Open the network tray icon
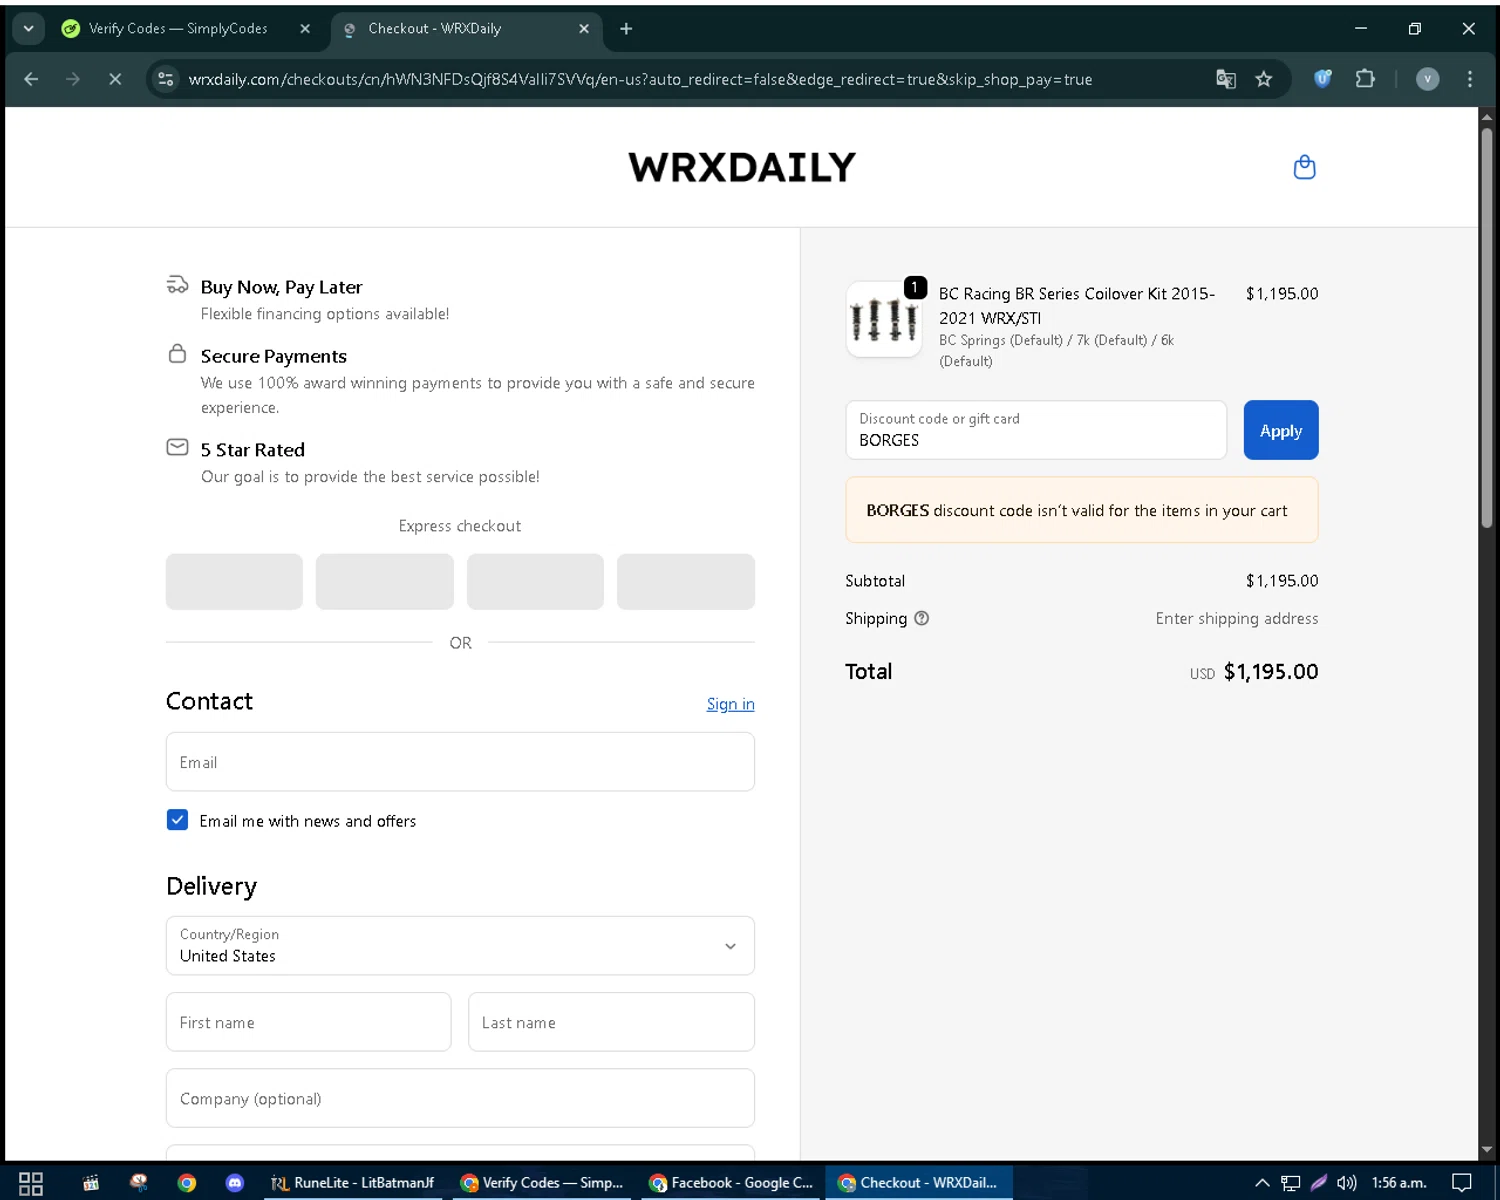Screen dimensions: 1500x1200 (1290, 1183)
